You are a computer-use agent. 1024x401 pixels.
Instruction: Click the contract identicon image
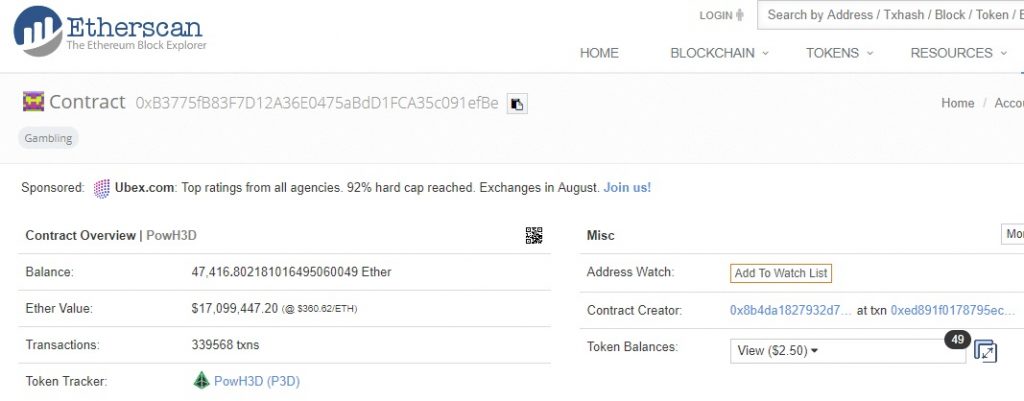coord(33,101)
